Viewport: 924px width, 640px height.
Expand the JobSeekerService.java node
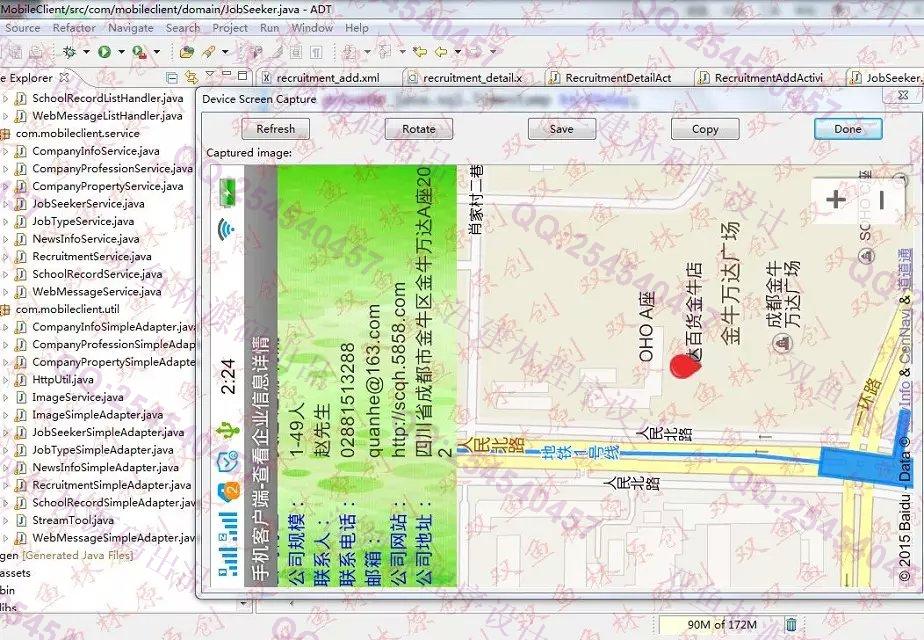point(5,204)
